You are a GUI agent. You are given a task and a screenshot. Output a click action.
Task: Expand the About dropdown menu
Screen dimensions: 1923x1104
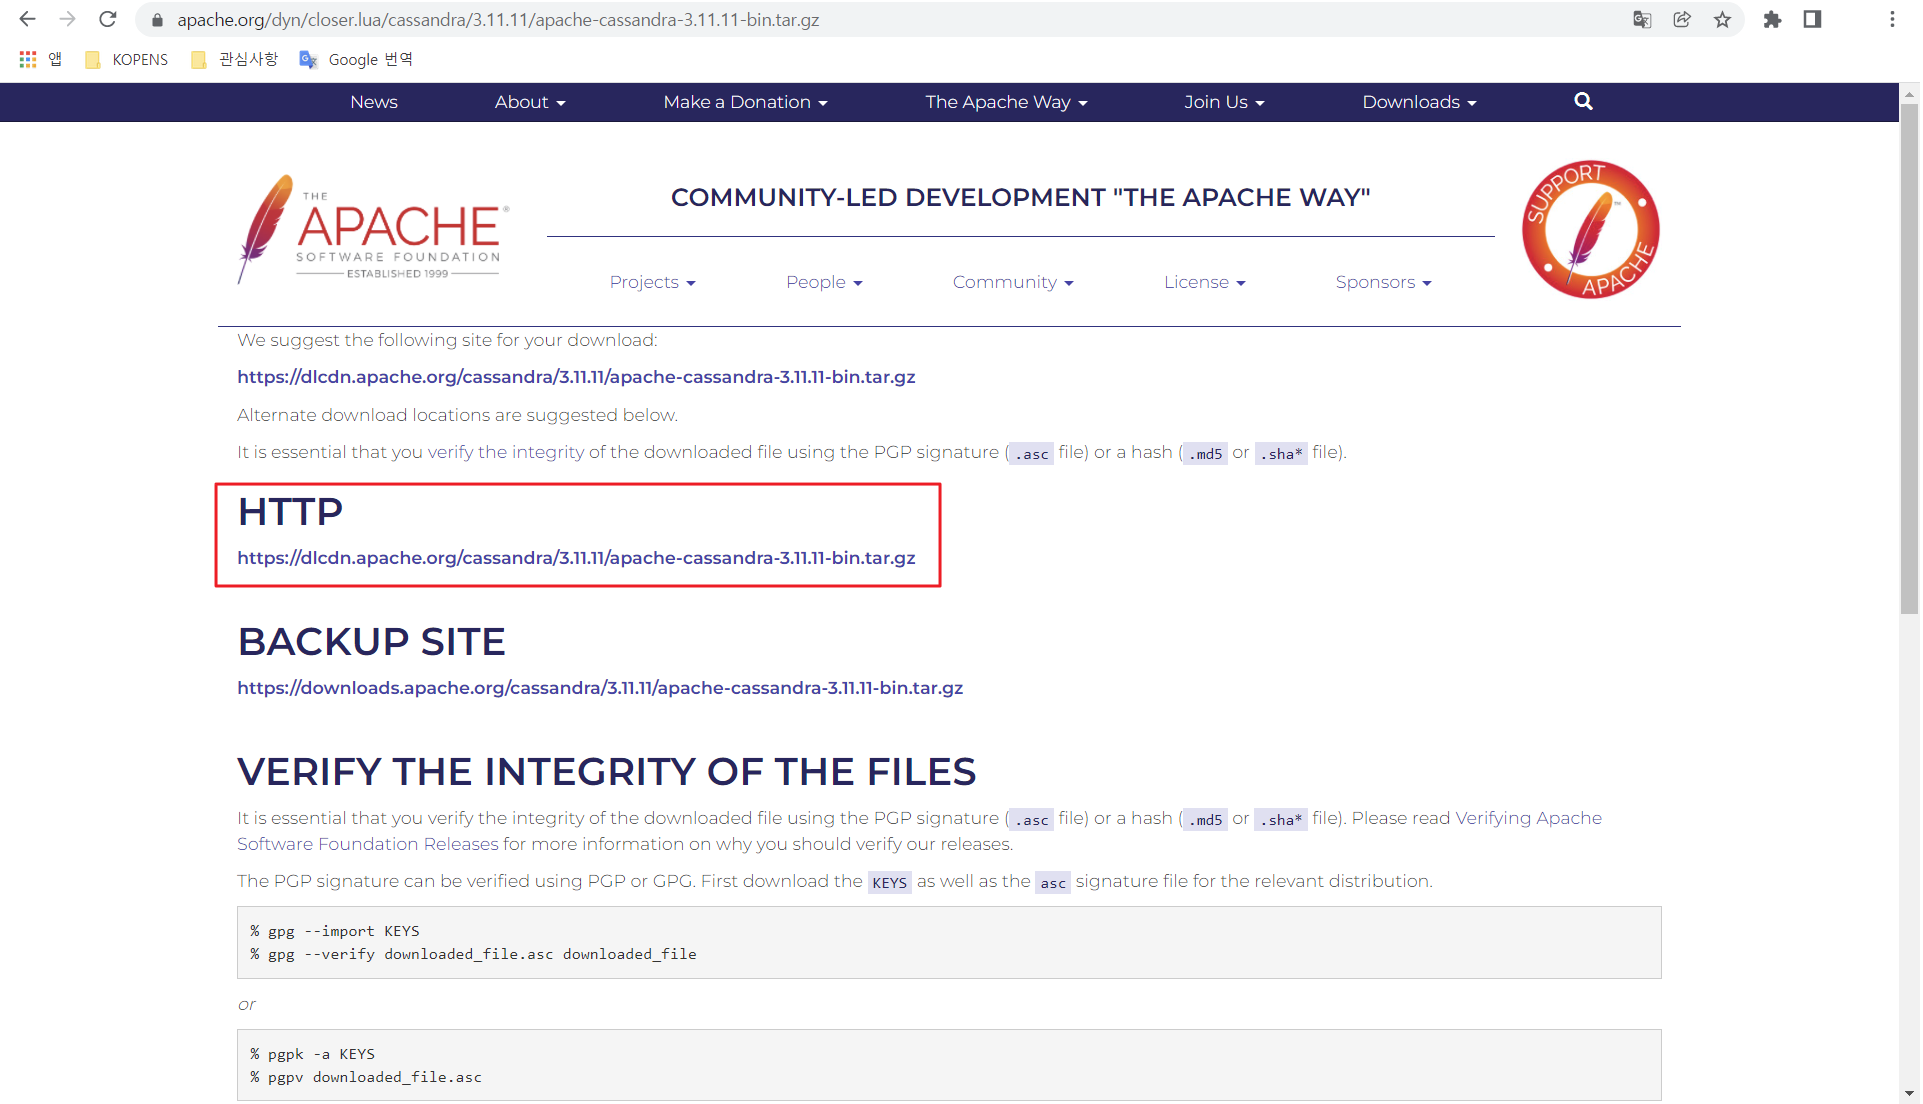tap(530, 102)
